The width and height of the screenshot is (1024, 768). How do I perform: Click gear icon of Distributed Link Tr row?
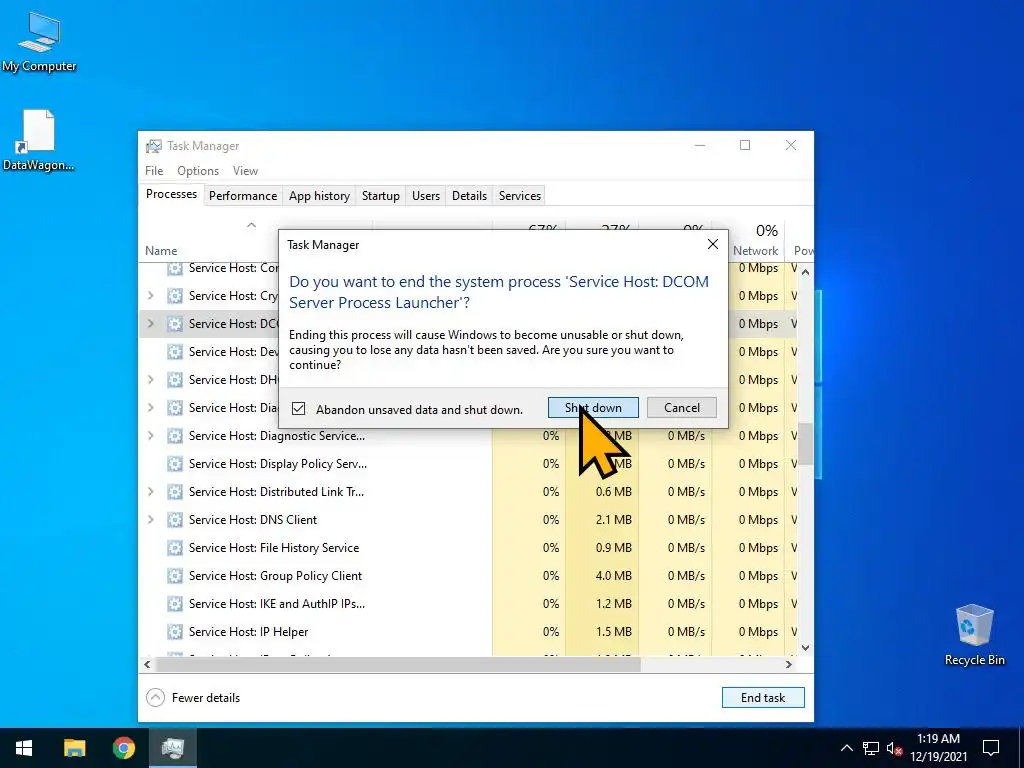[x=174, y=492]
